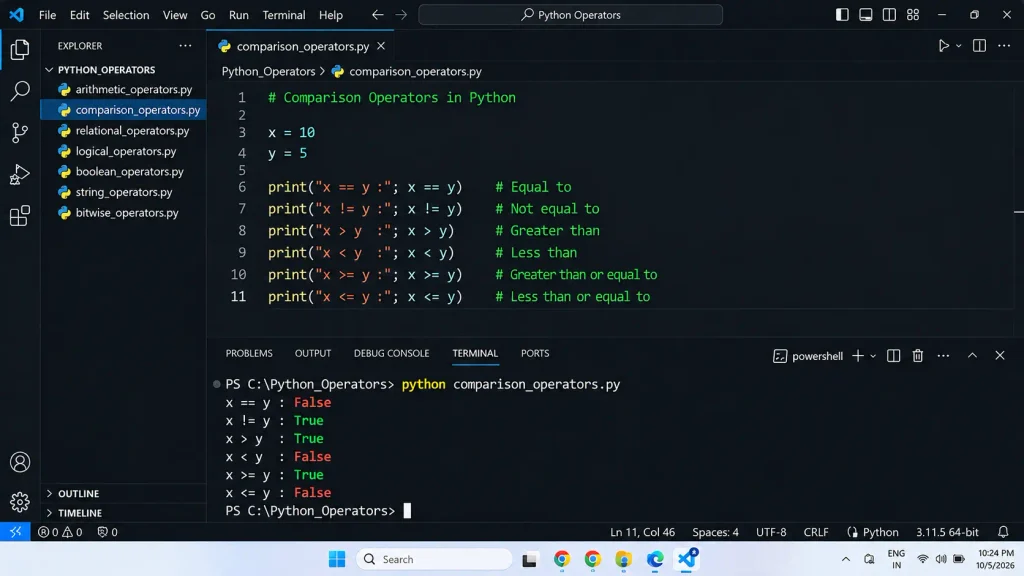This screenshot has height=576, width=1024.
Task: Open the Explorer view in activity bar
Action: [x=20, y=50]
